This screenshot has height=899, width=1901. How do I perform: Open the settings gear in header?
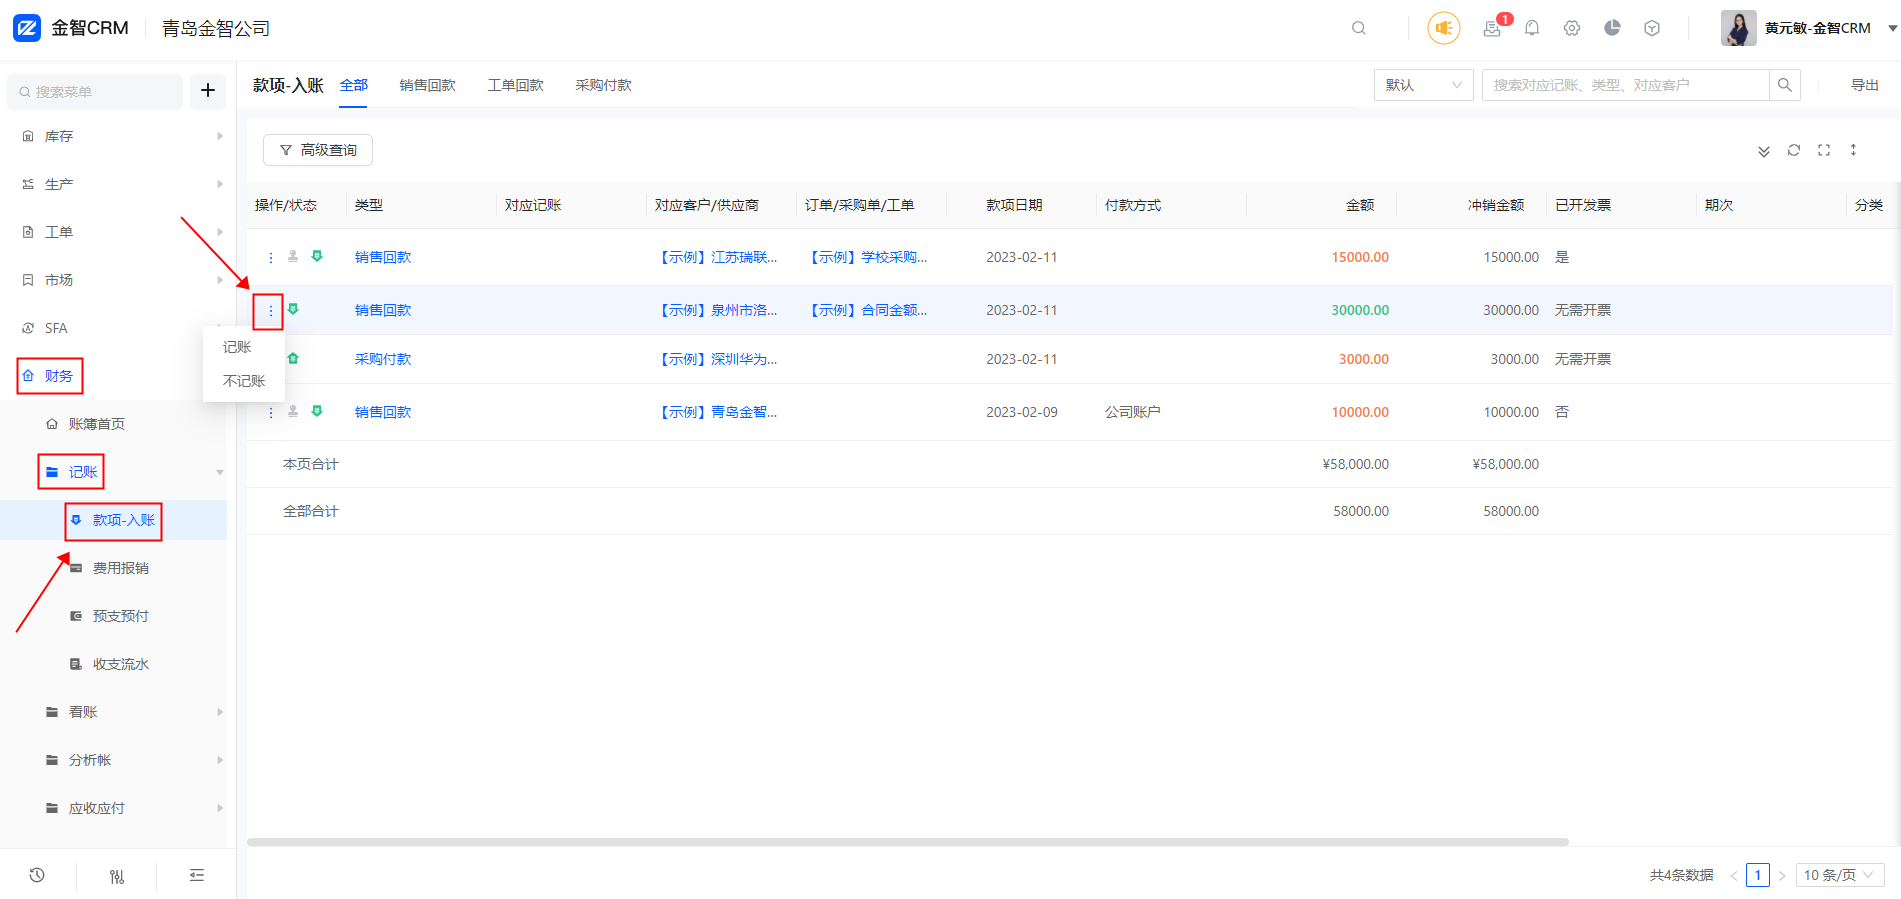click(1572, 28)
